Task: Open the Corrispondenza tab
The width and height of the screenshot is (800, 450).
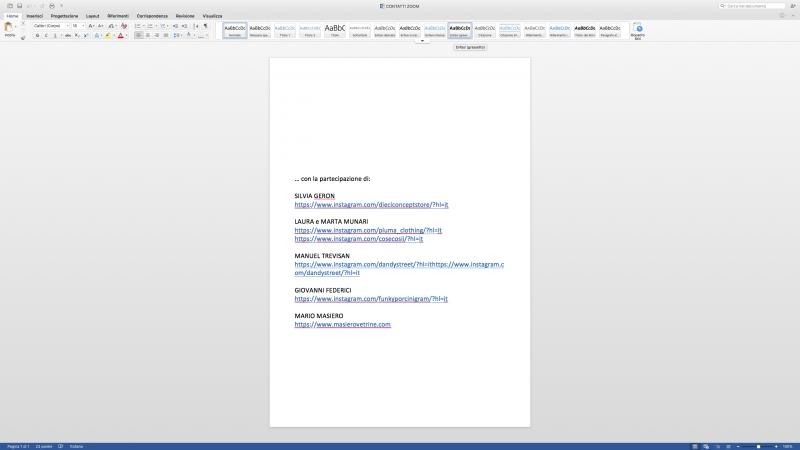Action: coord(152,16)
